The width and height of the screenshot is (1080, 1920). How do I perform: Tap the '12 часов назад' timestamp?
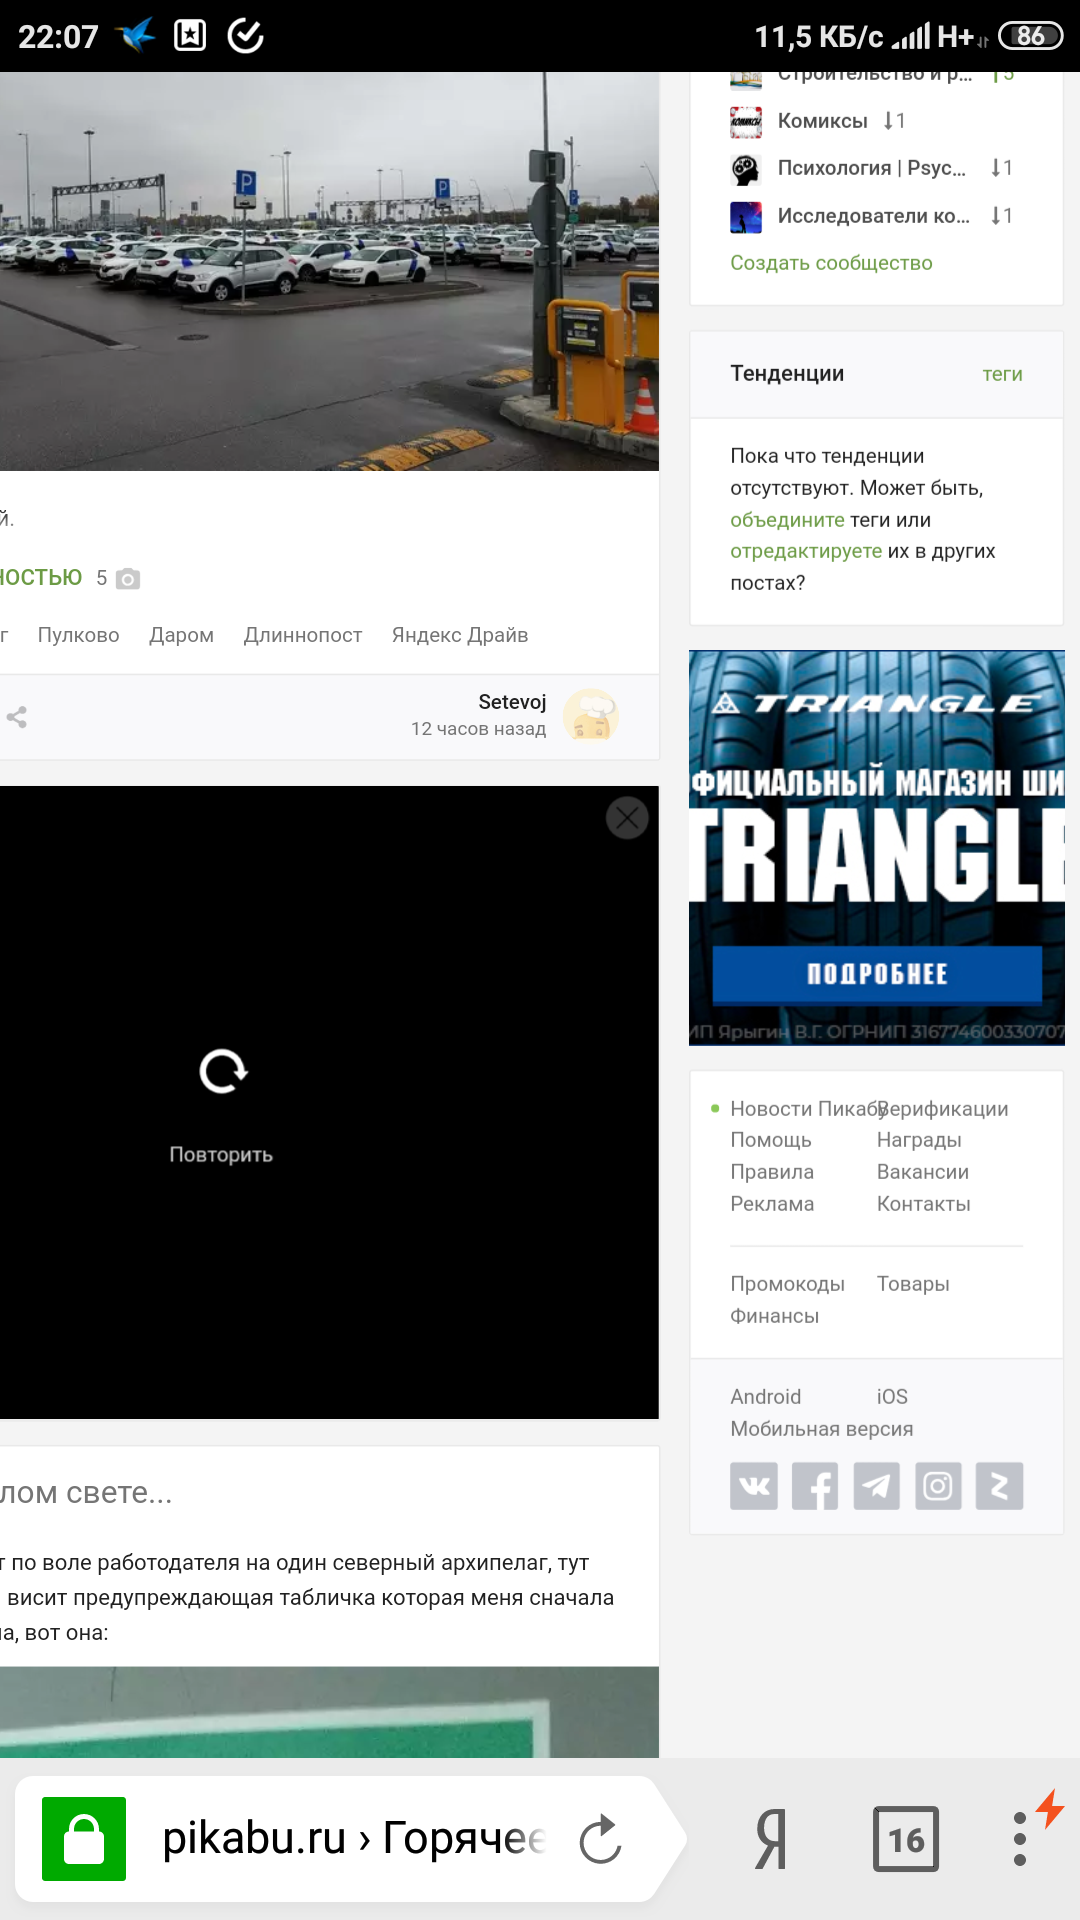pyautogui.click(x=478, y=729)
